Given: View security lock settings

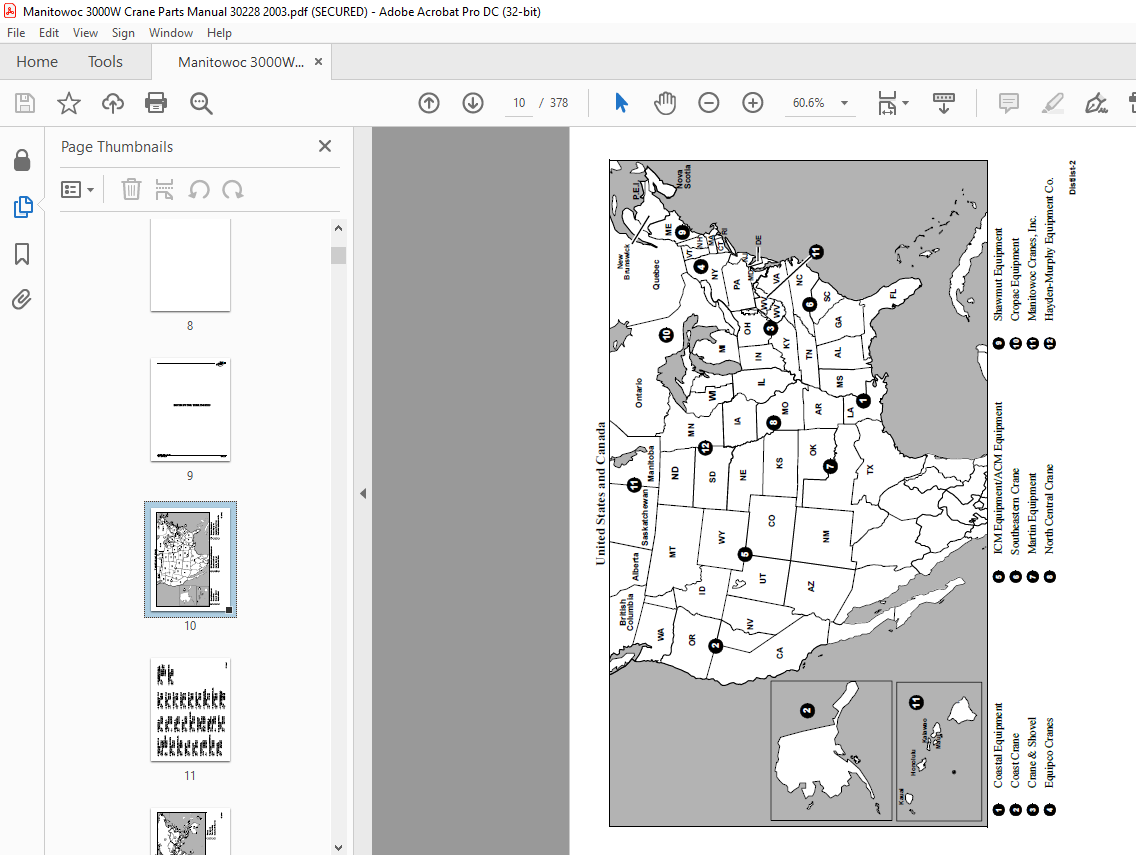Looking at the screenshot, I should pos(22,160).
